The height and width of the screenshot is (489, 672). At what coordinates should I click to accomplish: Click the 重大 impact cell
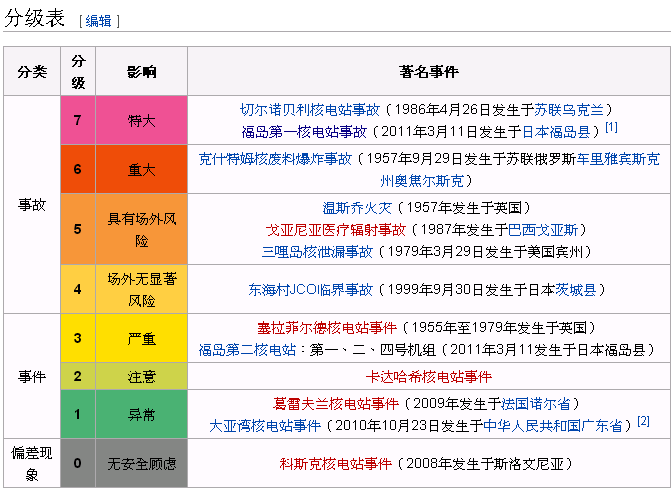[x=141, y=169]
